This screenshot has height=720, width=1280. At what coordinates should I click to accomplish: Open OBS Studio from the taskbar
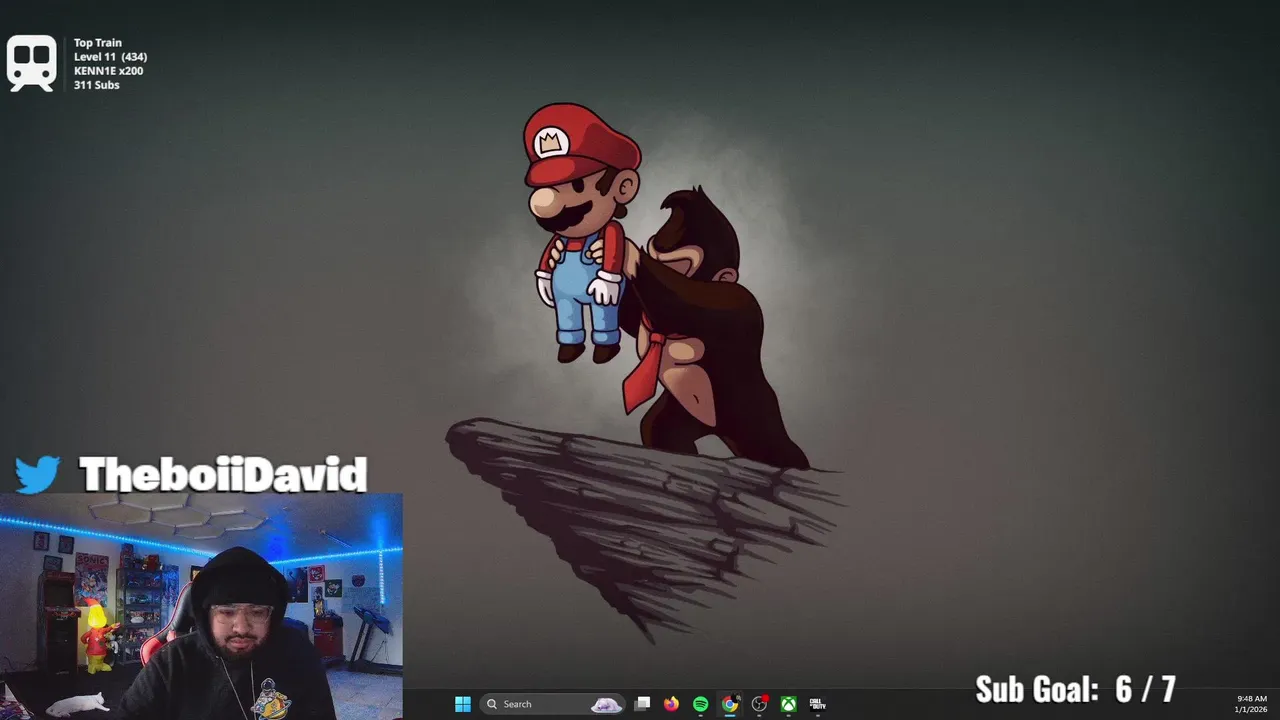tap(759, 704)
